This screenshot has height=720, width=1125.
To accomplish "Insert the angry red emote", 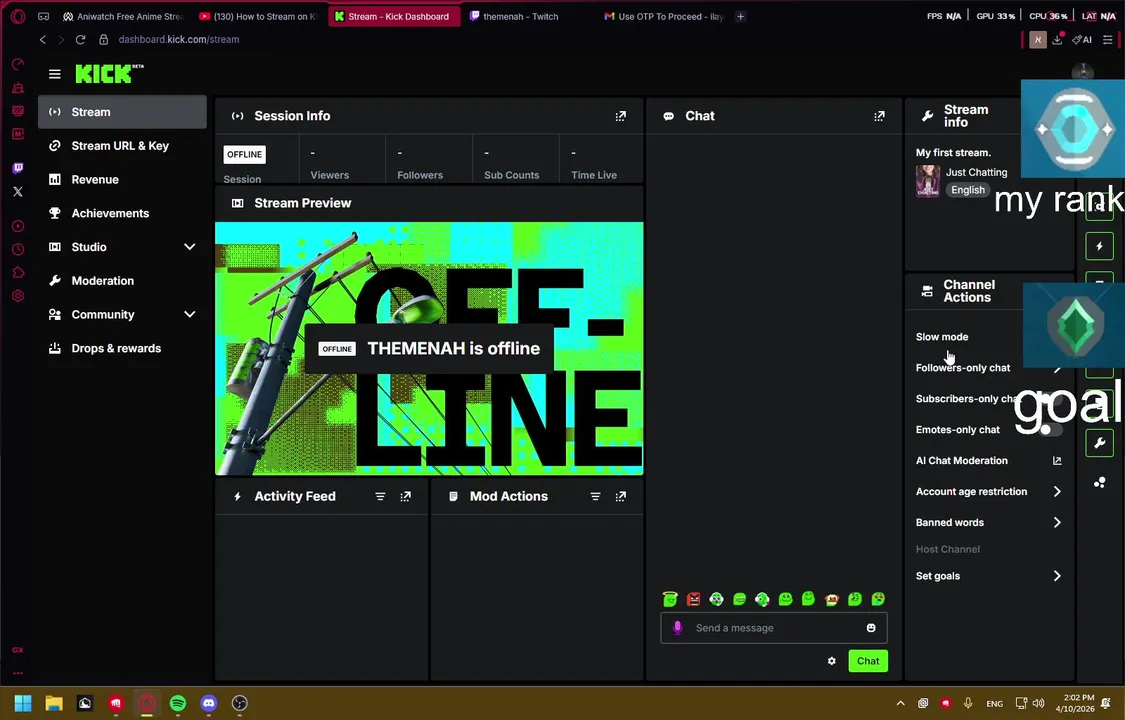I will coord(693,599).
